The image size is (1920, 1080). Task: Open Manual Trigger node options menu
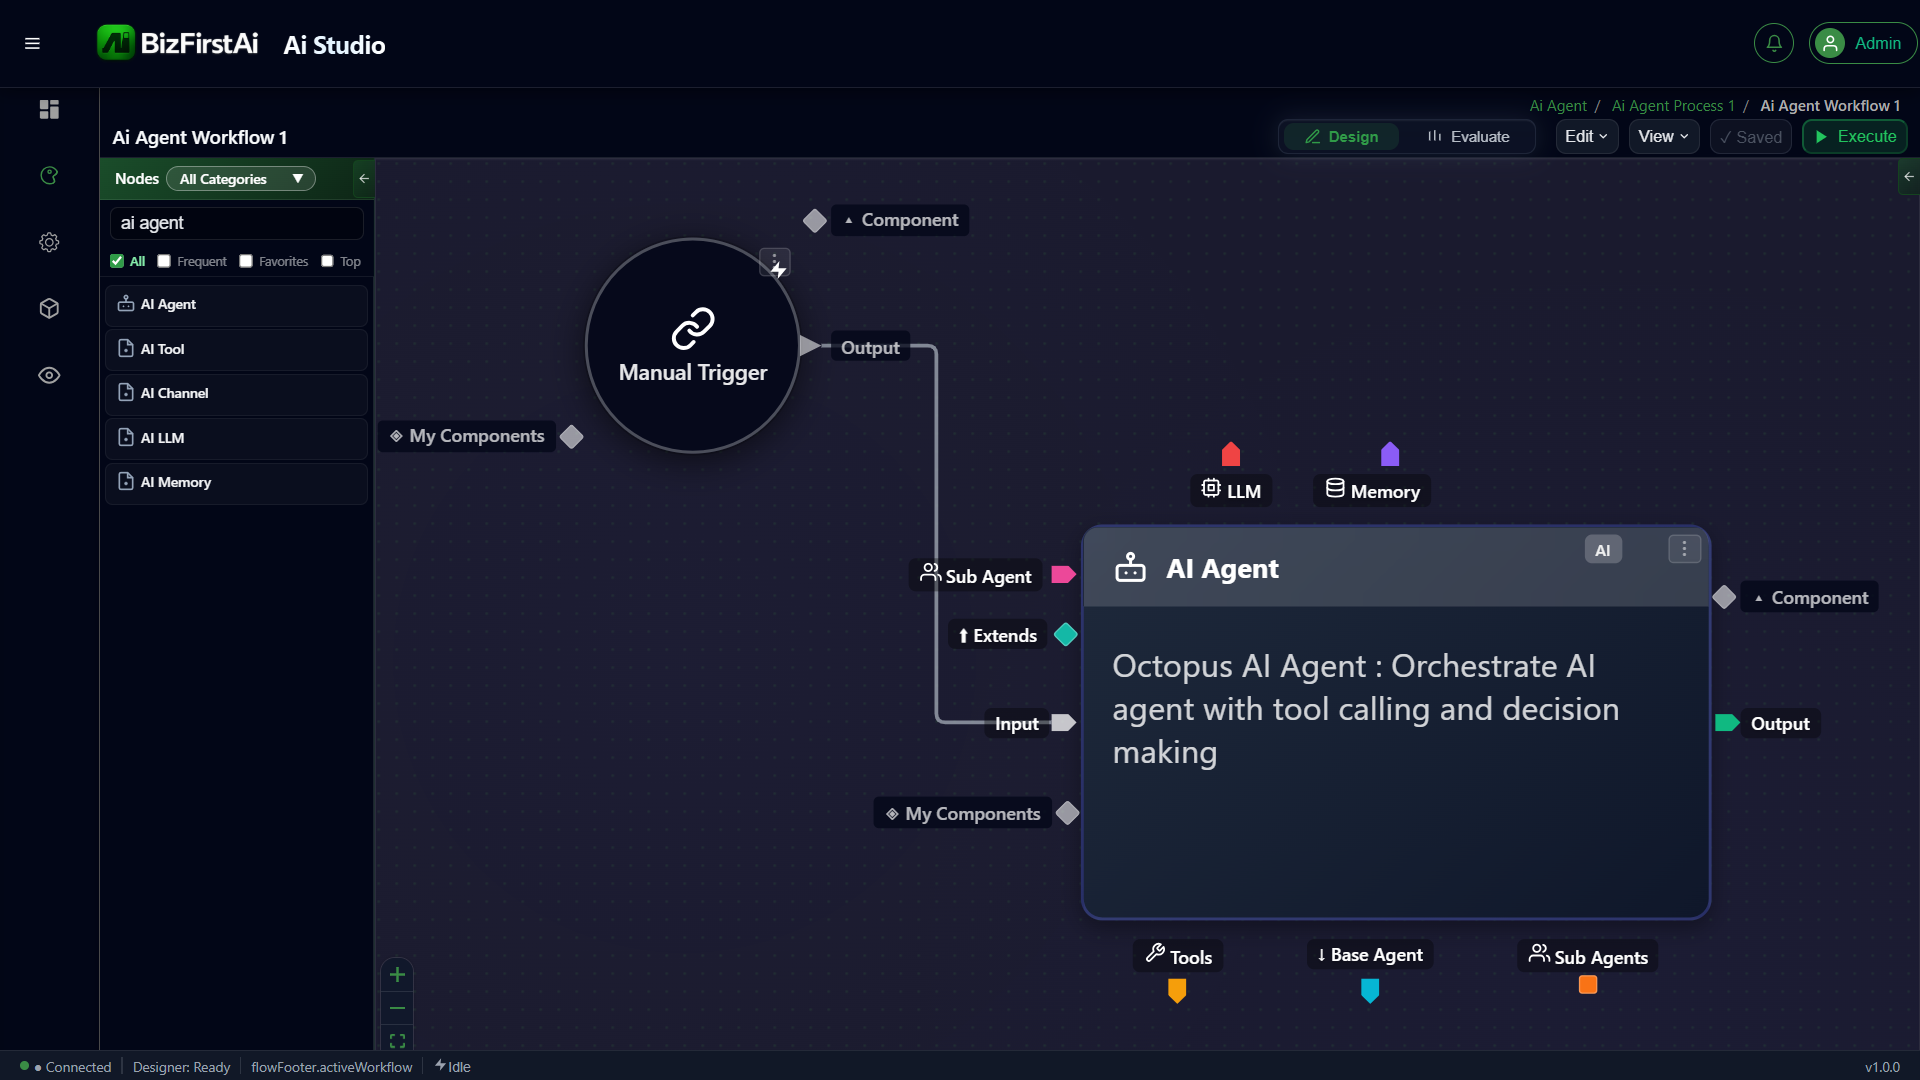pos(775,262)
